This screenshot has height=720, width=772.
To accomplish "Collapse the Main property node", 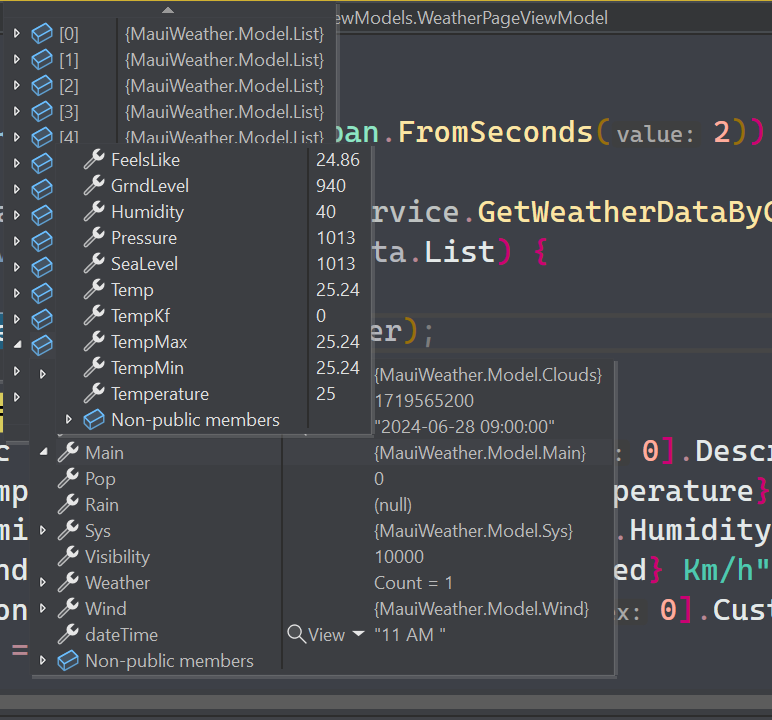I will [43, 452].
